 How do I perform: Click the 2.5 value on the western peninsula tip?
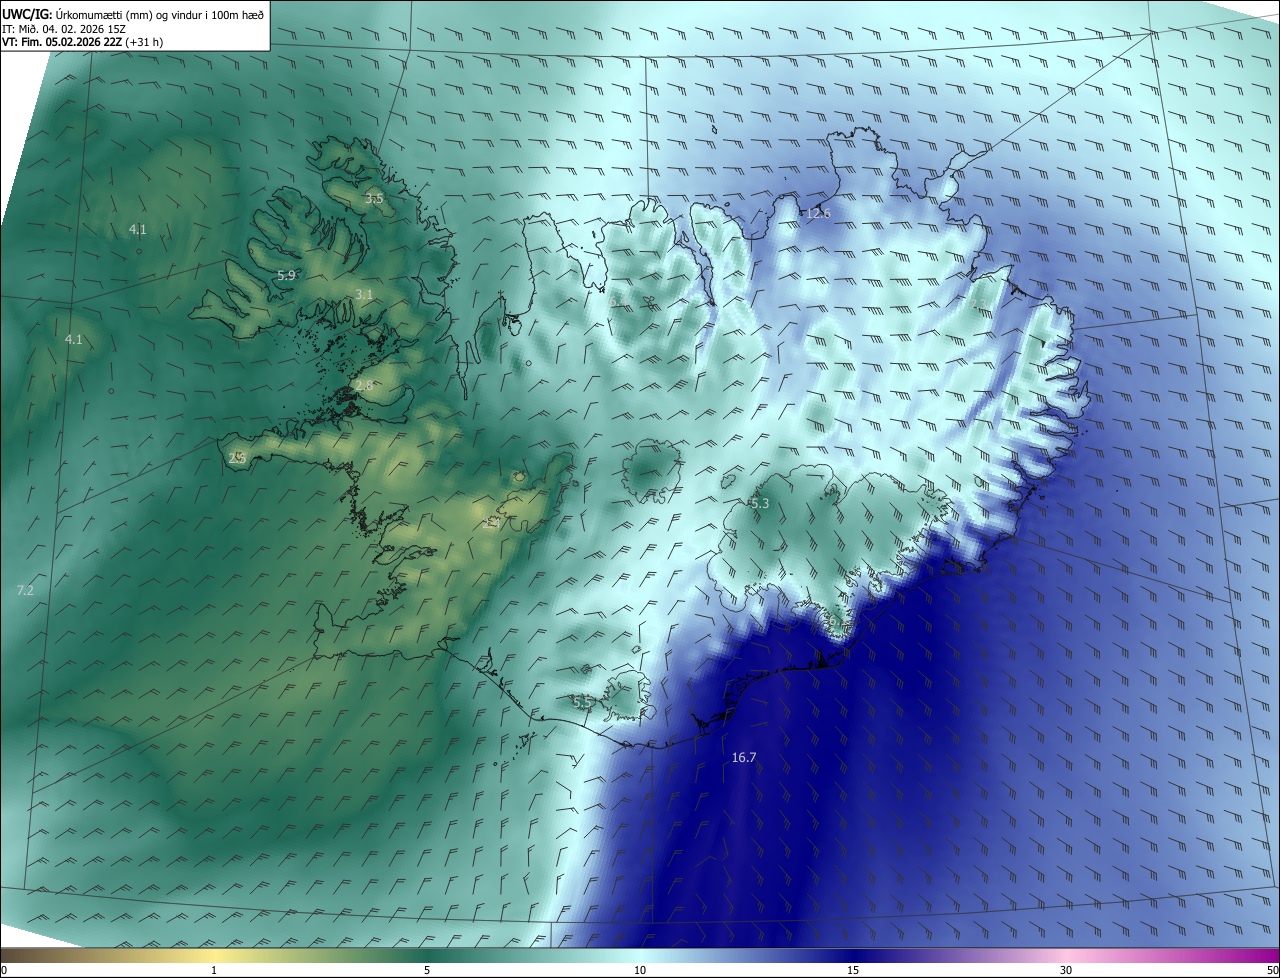[237, 458]
